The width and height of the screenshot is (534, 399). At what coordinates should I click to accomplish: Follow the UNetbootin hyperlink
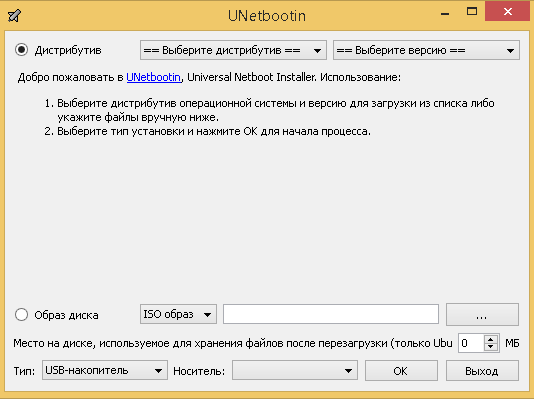(154, 77)
